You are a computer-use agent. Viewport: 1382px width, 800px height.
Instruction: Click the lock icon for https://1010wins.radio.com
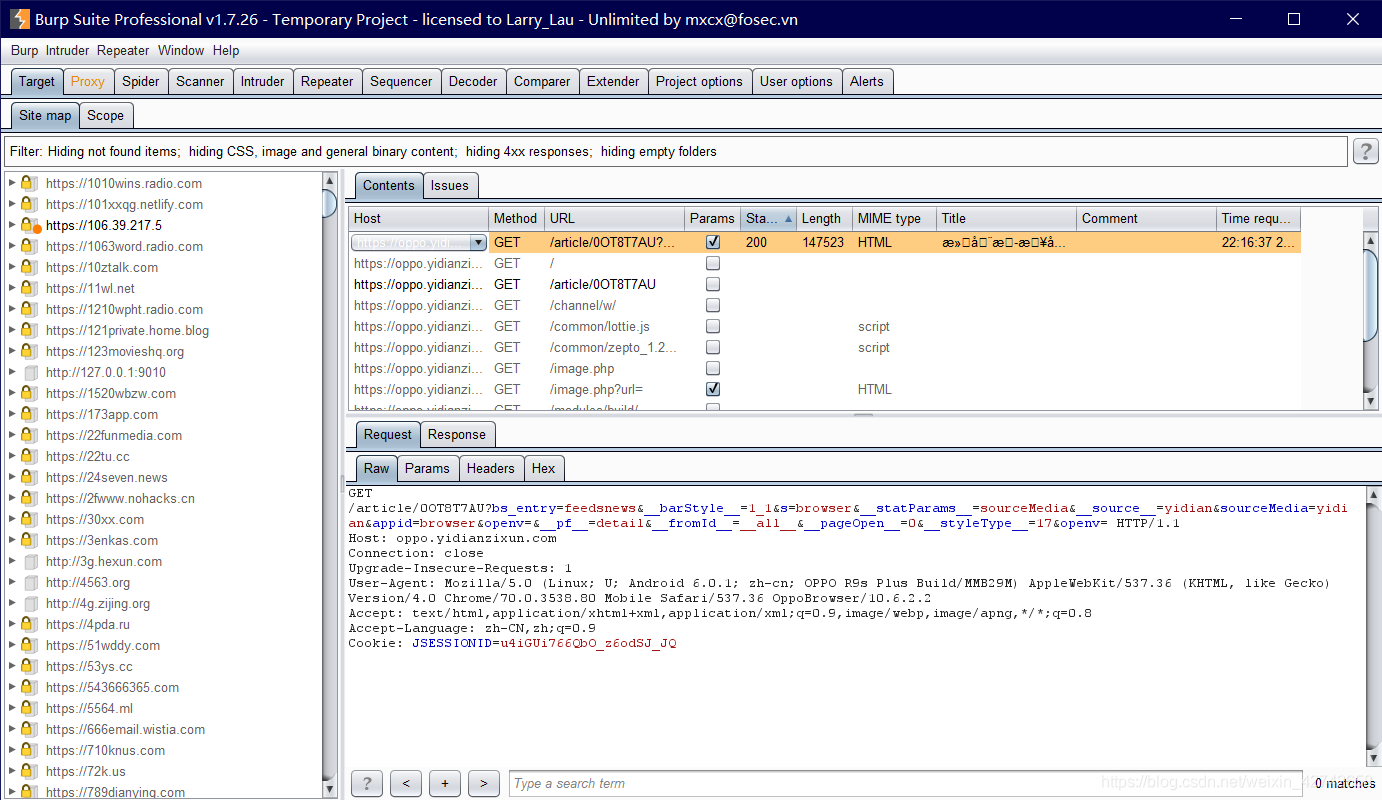coord(29,183)
